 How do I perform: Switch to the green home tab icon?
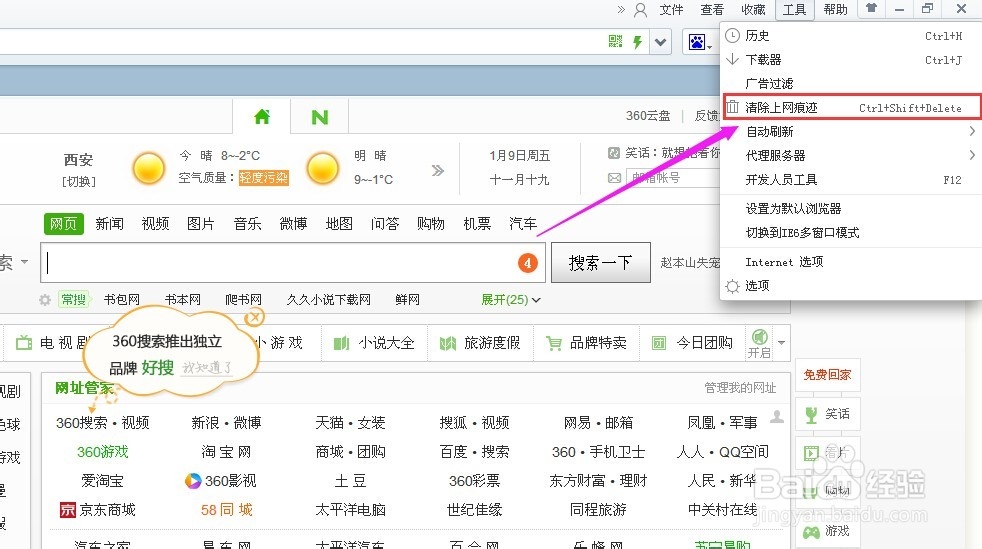tap(262, 116)
